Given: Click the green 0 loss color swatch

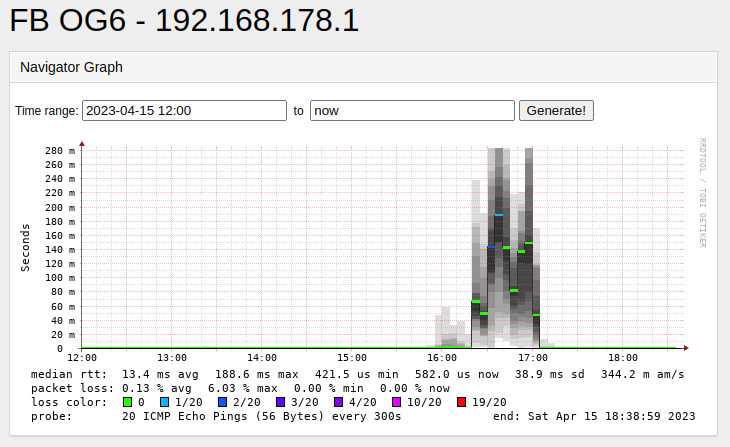Looking at the screenshot, I should tap(127, 402).
